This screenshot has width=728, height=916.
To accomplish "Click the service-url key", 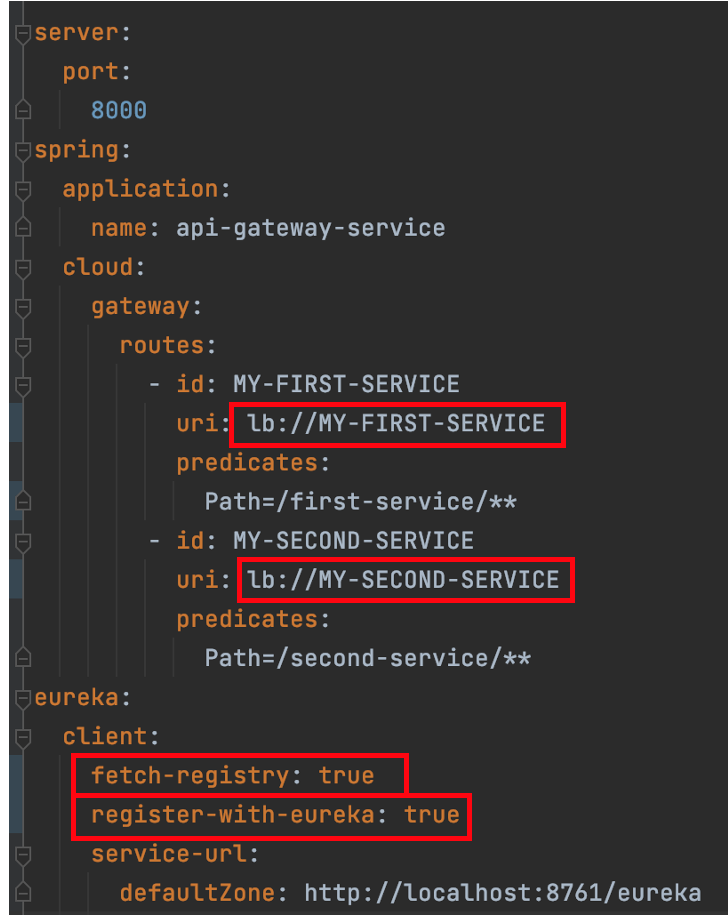I will 168,854.
